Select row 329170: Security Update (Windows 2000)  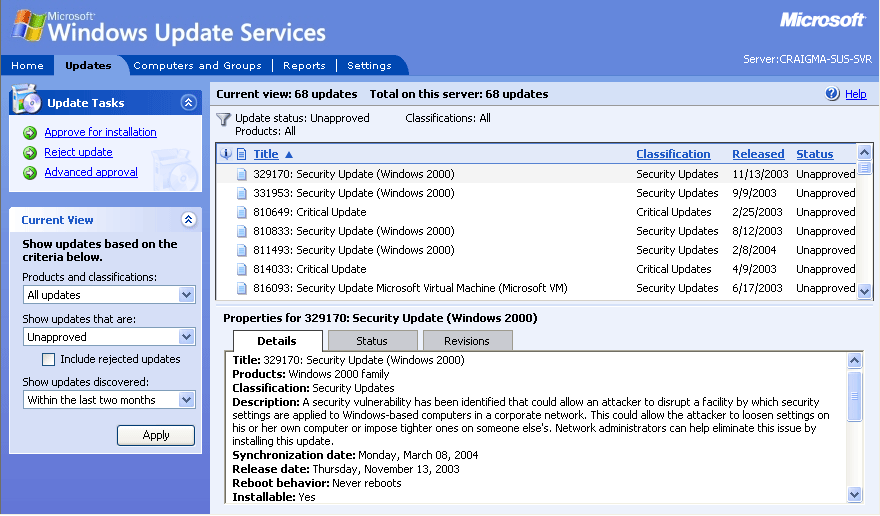(x=537, y=175)
